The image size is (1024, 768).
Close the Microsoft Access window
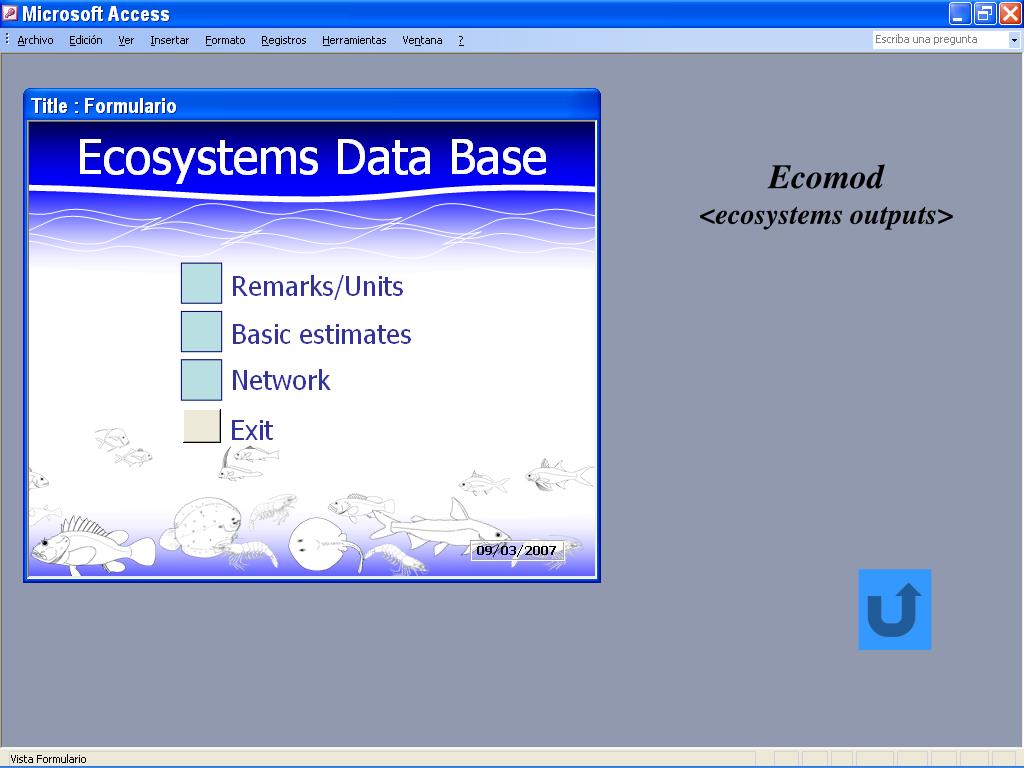point(1010,14)
